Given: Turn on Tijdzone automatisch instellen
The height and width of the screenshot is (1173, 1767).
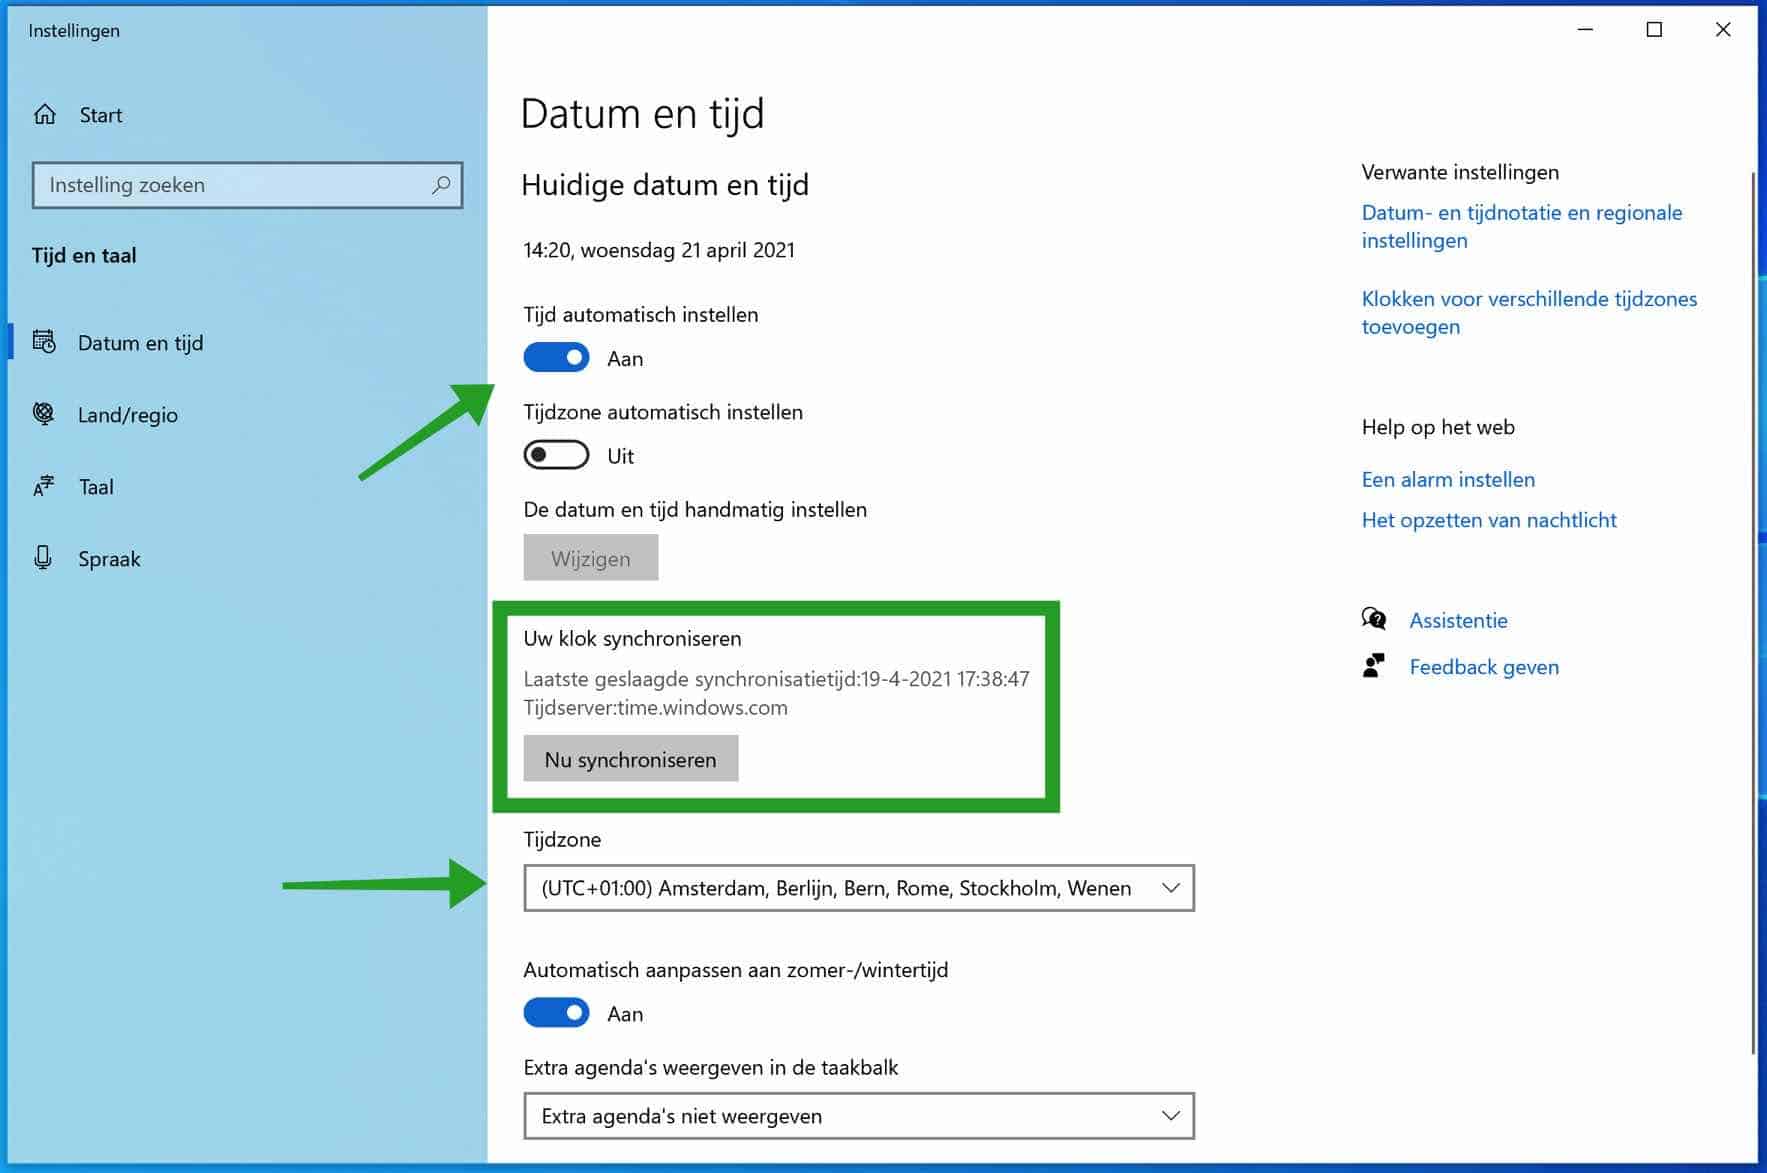Looking at the screenshot, I should [x=556, y=456].
